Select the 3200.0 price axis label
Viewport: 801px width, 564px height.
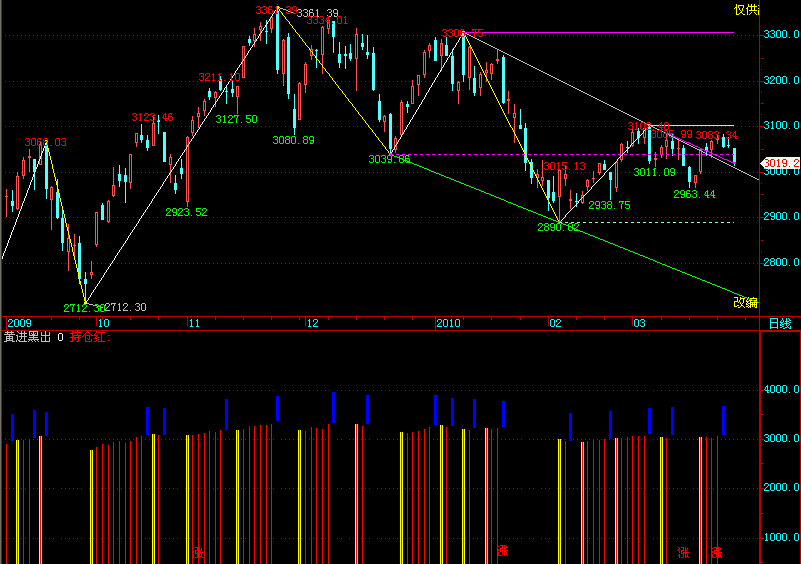click(781, 80)
